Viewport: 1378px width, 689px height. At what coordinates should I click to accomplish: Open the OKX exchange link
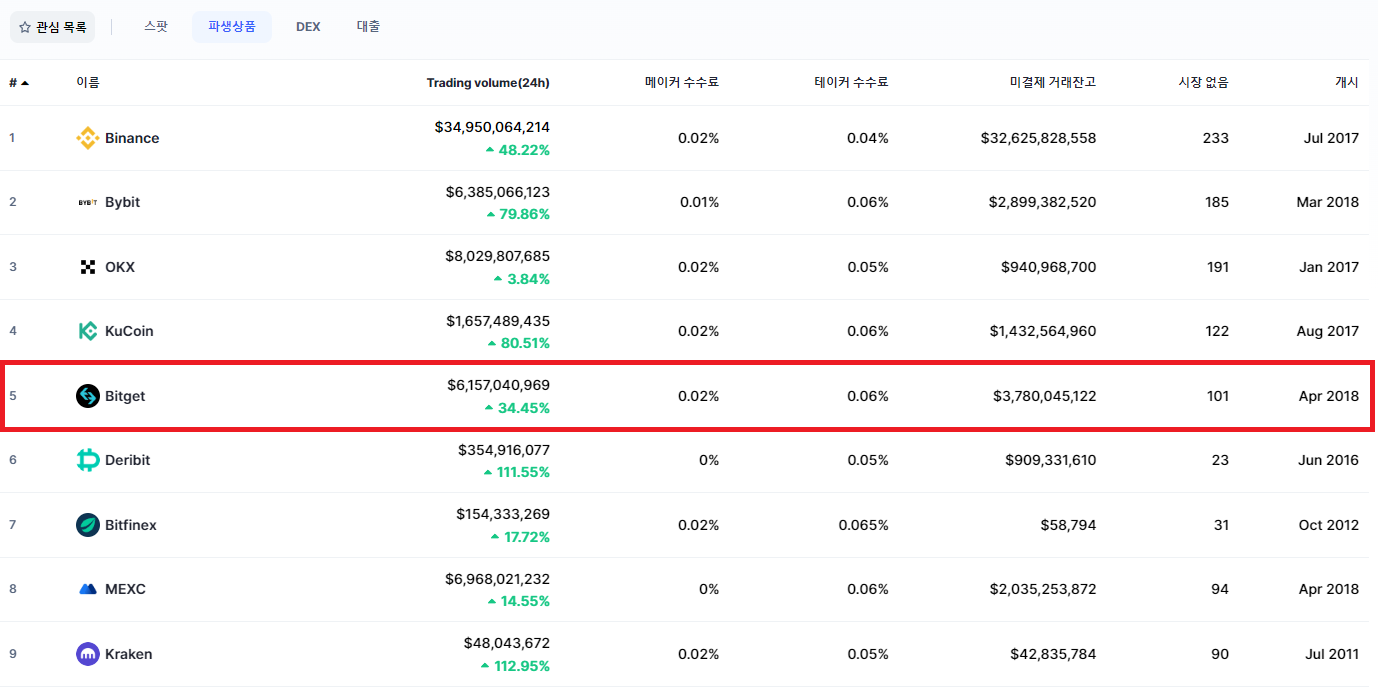coord(120,267)
